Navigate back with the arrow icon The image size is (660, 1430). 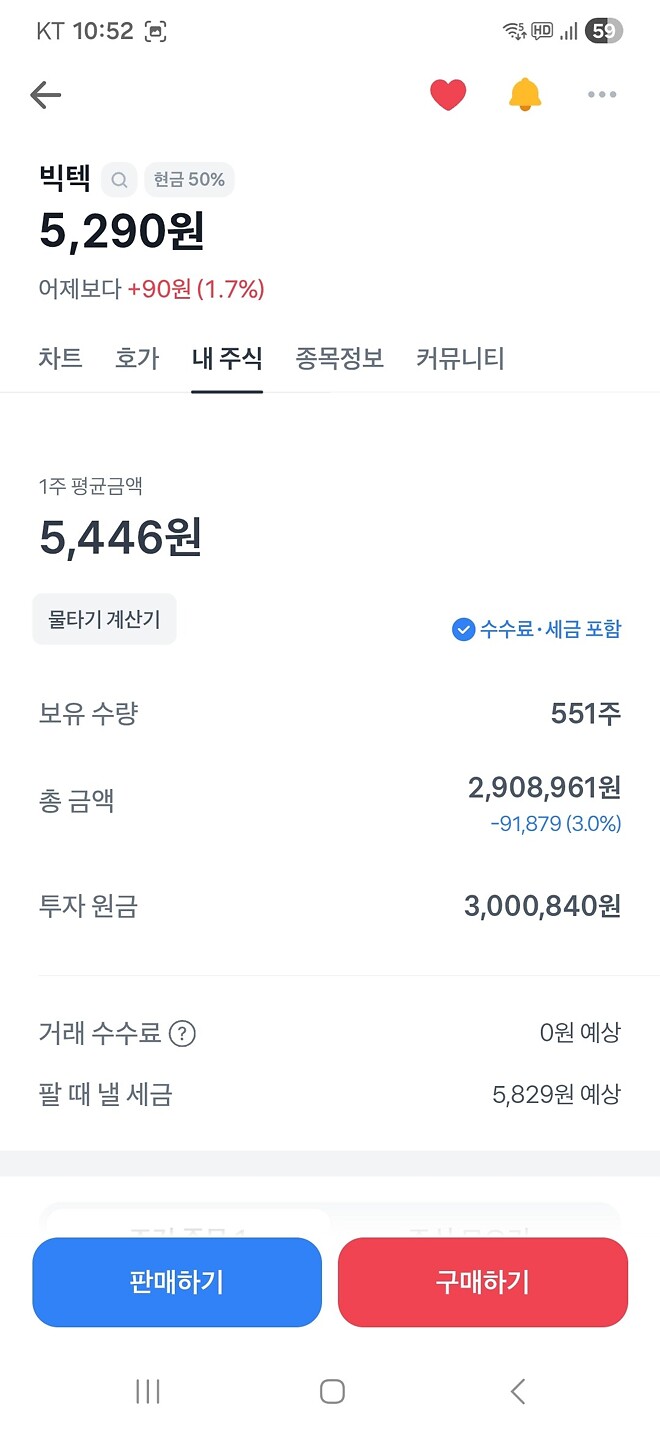44,94
